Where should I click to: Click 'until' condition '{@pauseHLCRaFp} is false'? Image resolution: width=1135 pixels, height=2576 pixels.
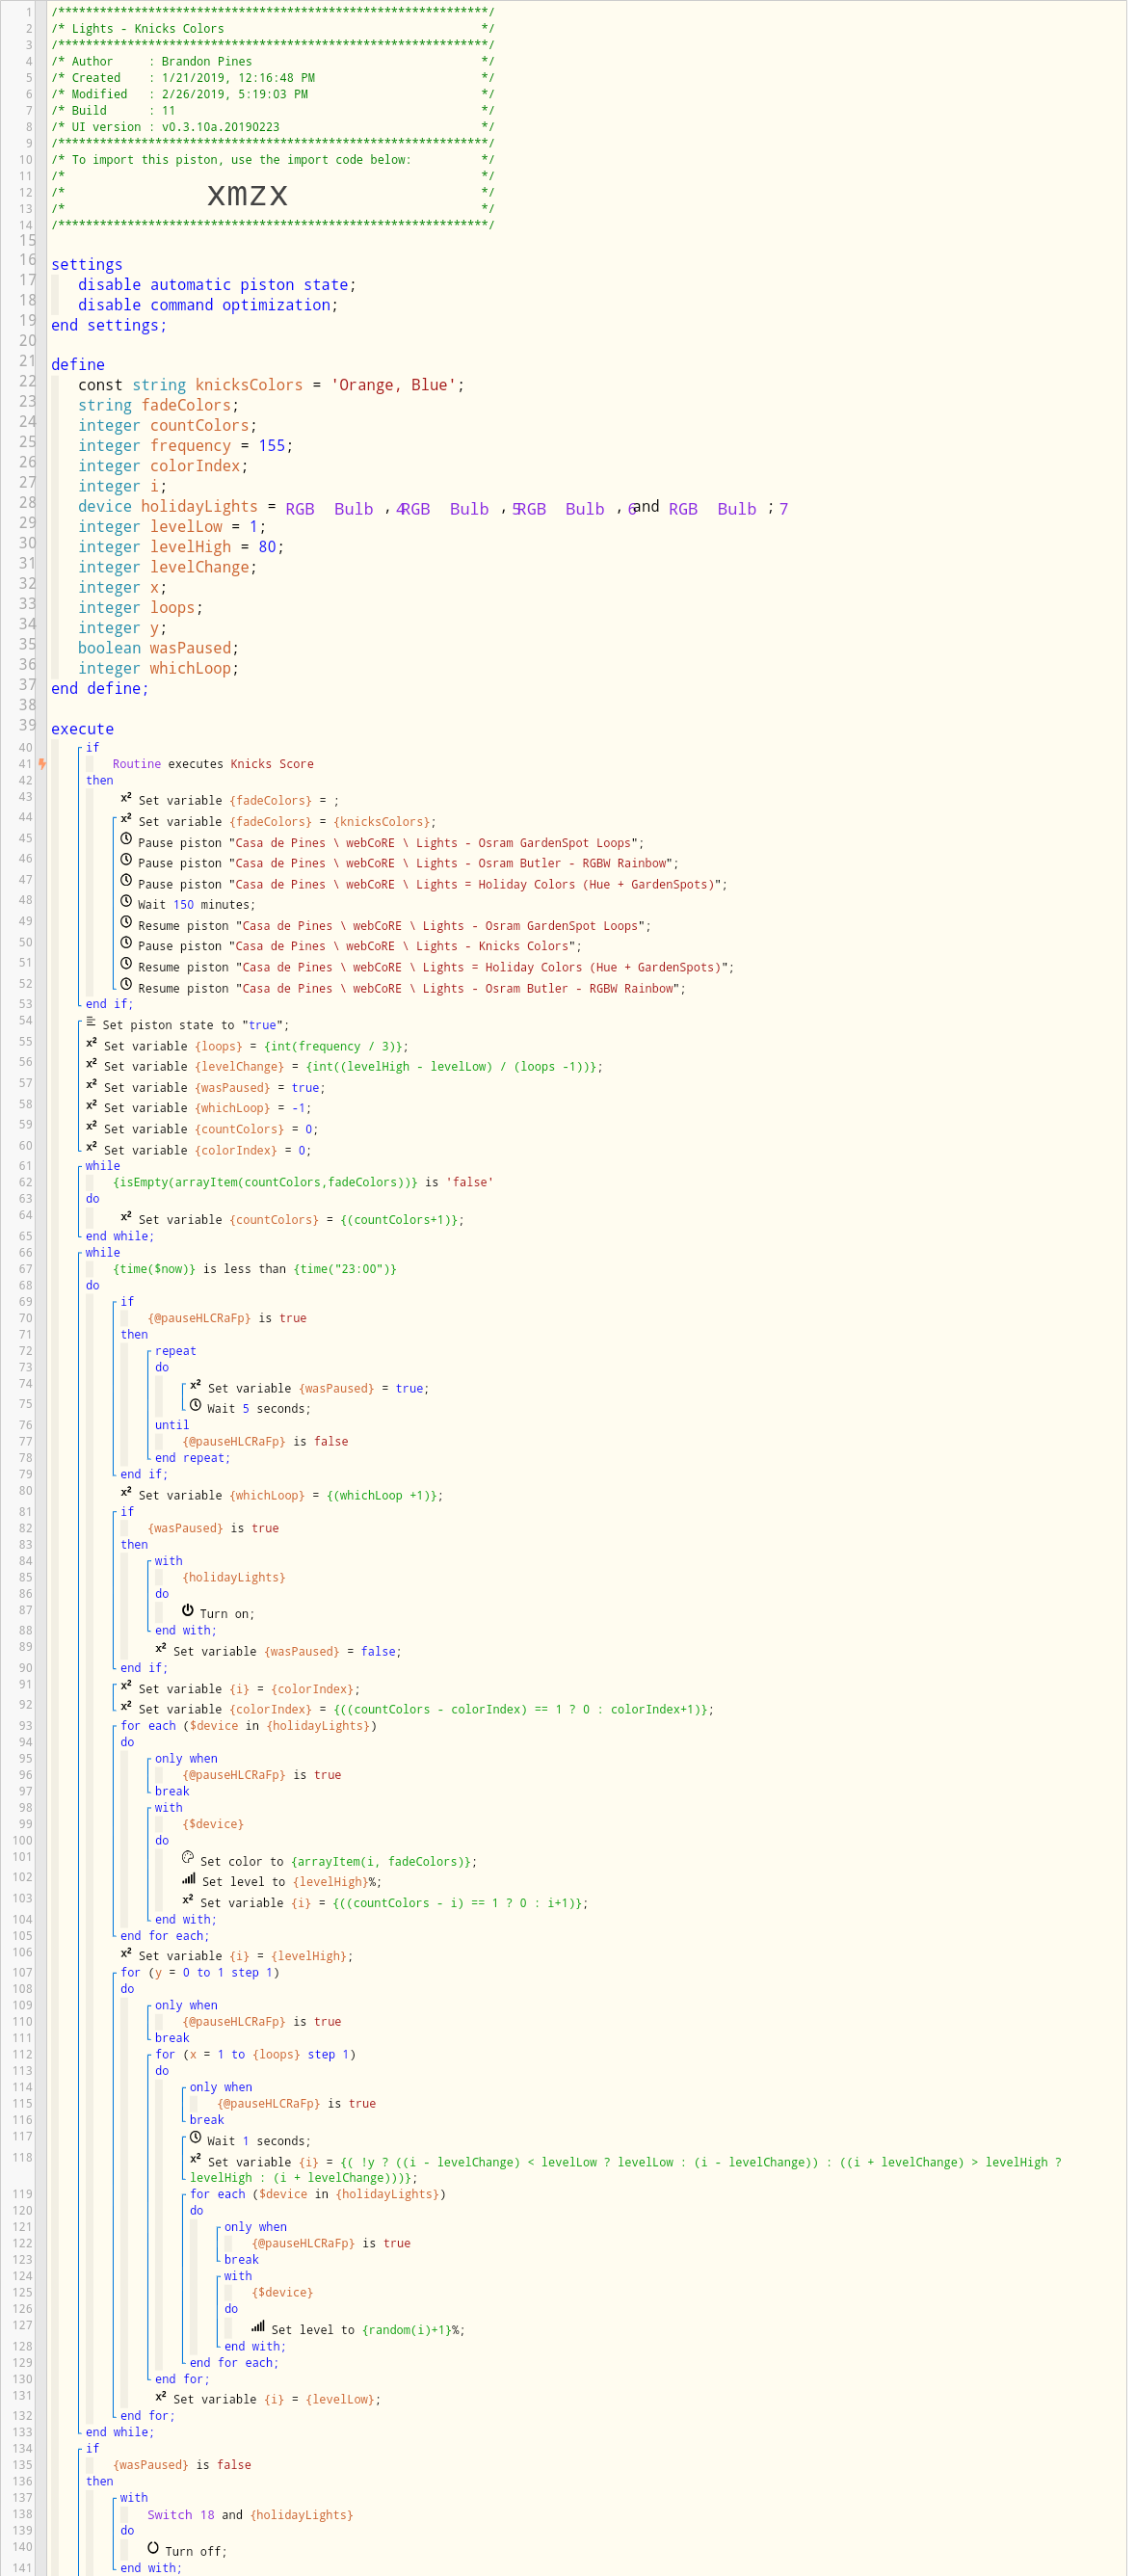coord(265,1441)
